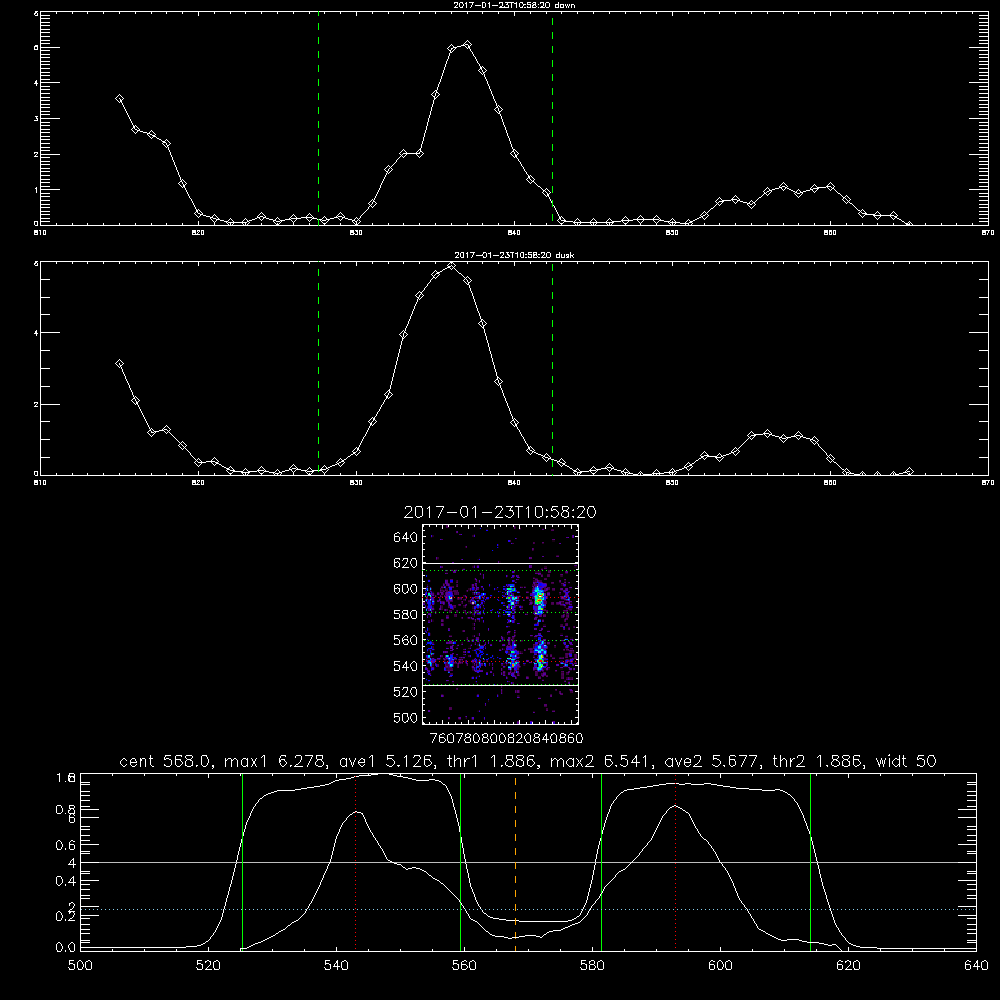Click the 'cent 568.0' statistics header line
This screenshot has width=1000, height=1000.
pyautogui.click(x=527, y=761)
